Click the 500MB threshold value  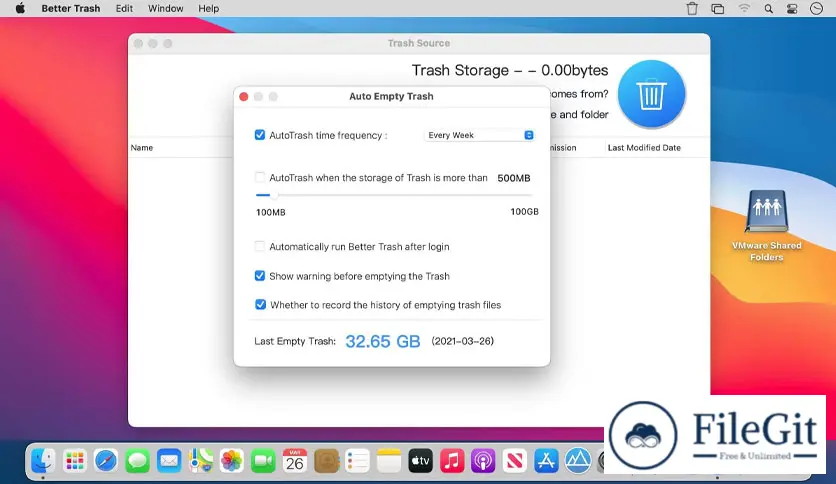pos(514,178)
